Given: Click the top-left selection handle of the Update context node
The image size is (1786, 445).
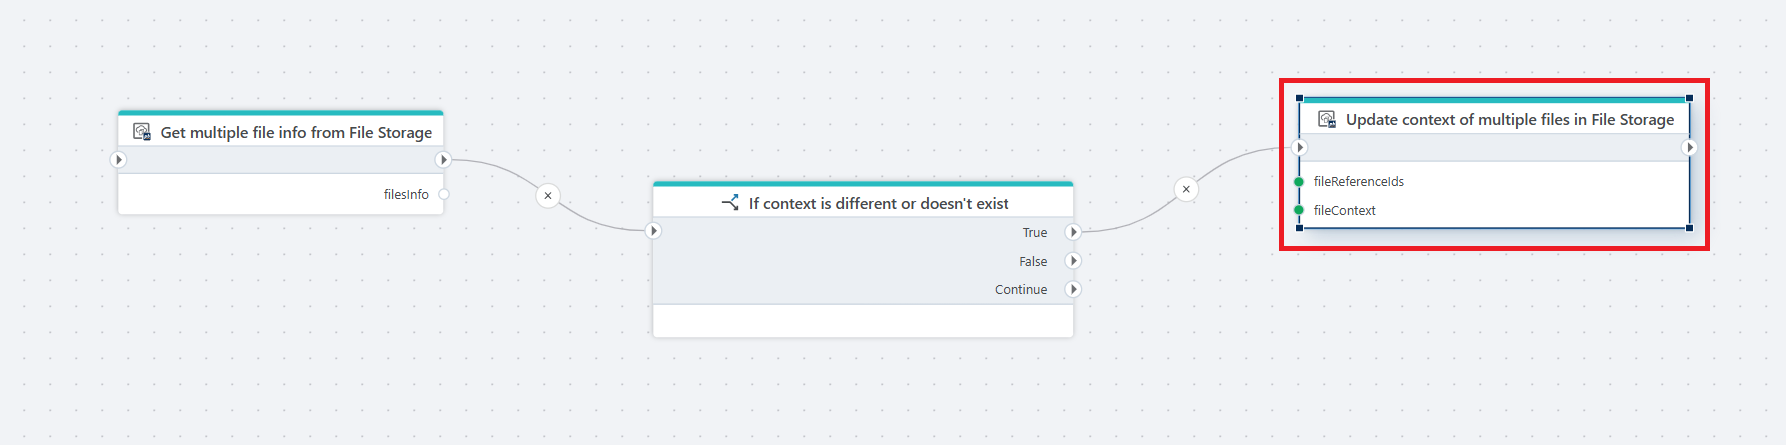Looking at the screenshot, I should point(1299,98).
